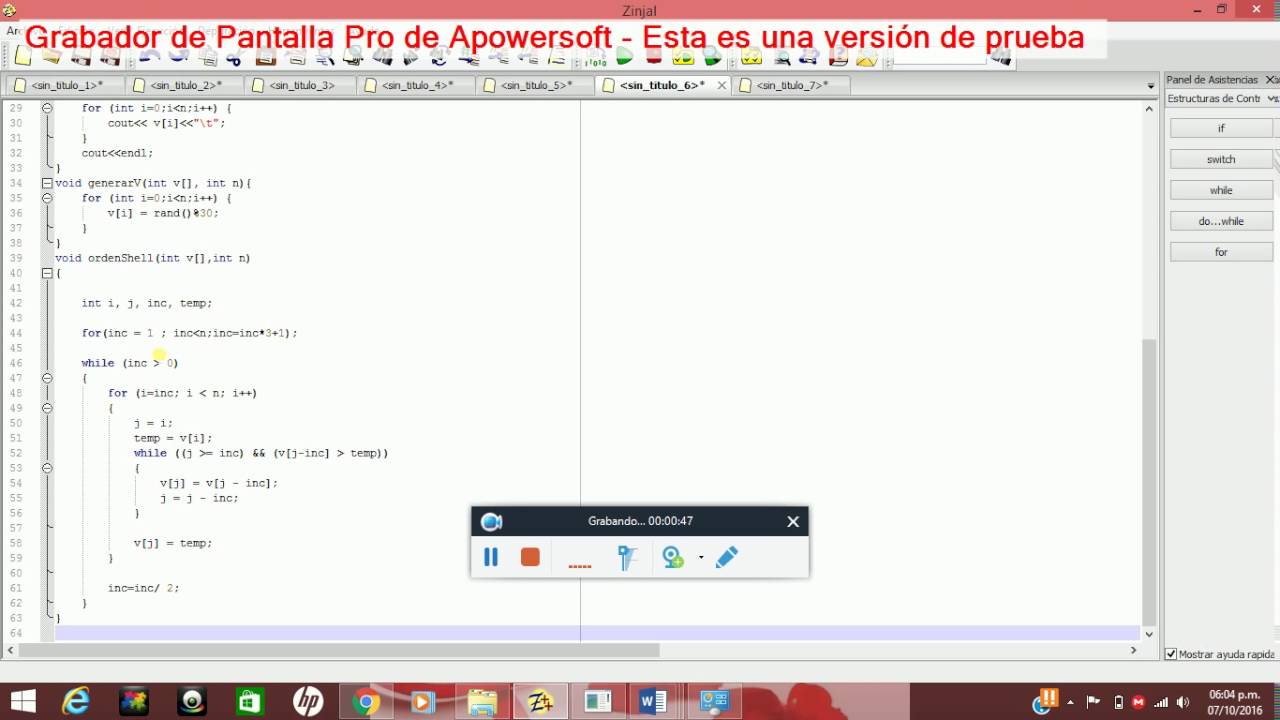Insert a for structure from the panel
The height and width of the screenshot is (720, 1280).
tap(1221, 252)
